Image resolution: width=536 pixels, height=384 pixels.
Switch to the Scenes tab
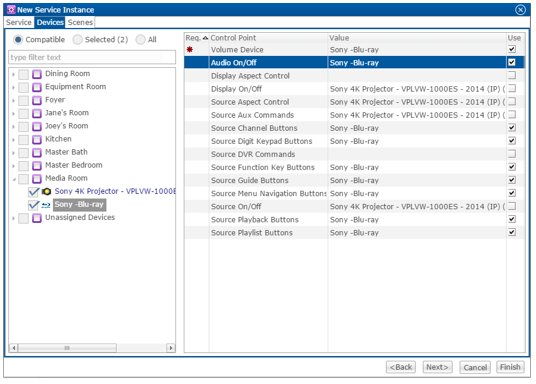pos(80,22)
